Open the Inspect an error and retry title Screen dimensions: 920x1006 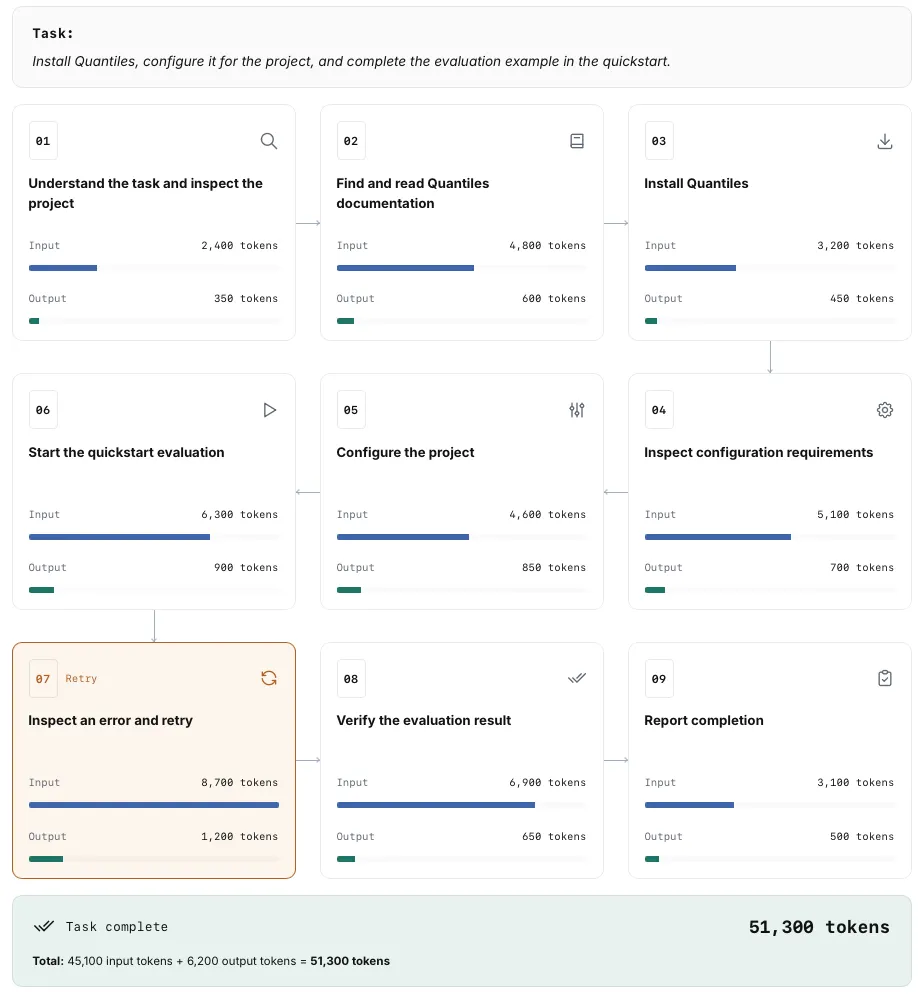(110, 720)
